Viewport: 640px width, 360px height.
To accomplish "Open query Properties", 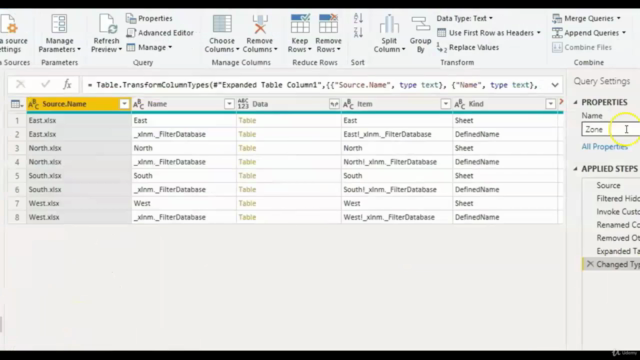I will click(149, 18).
